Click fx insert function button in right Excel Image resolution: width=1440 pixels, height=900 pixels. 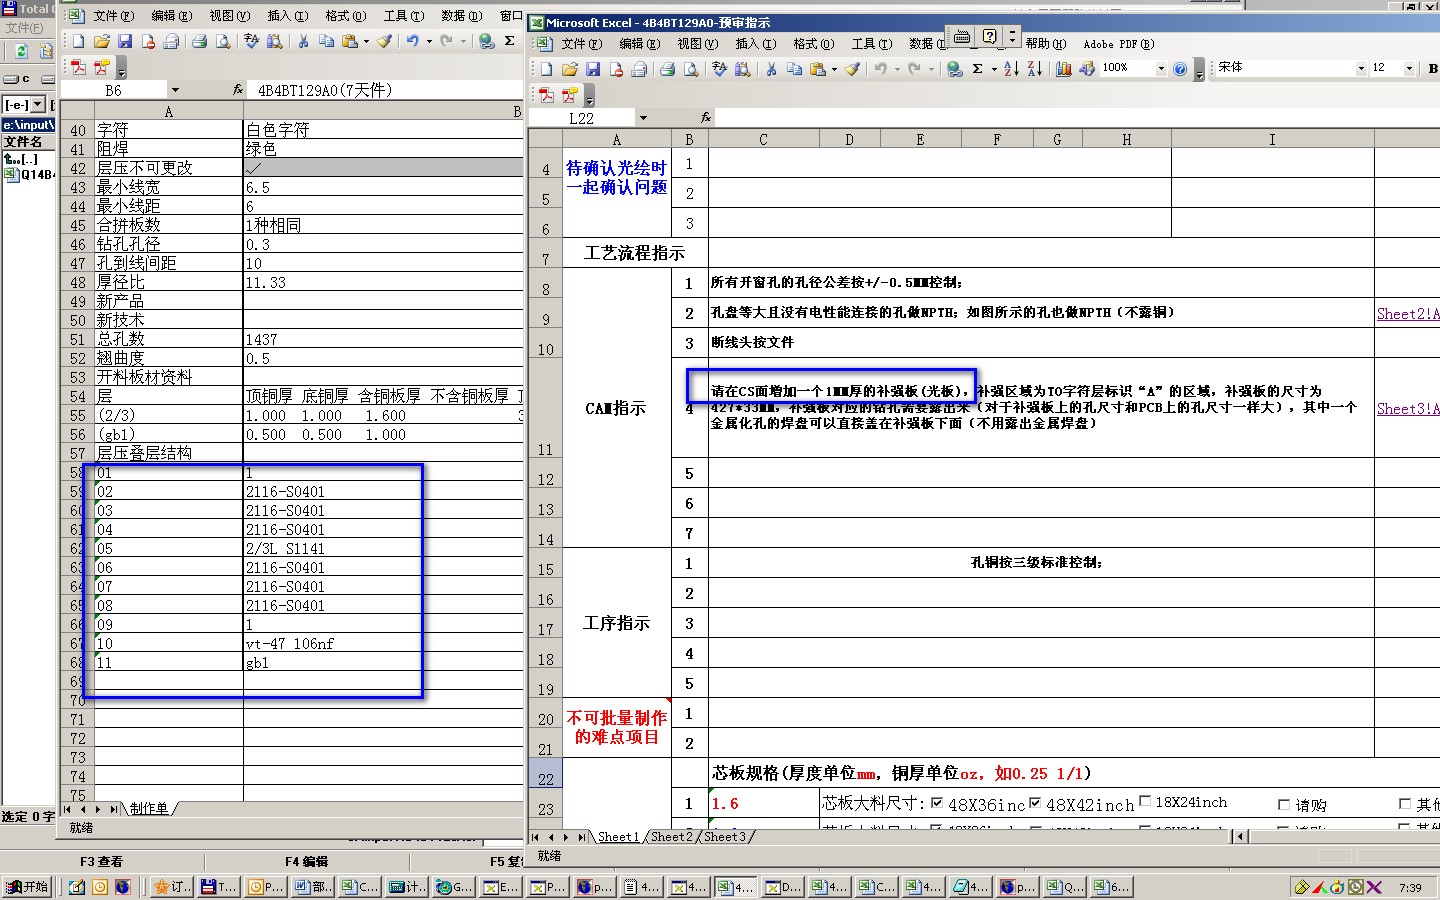(x=705, y=118)
